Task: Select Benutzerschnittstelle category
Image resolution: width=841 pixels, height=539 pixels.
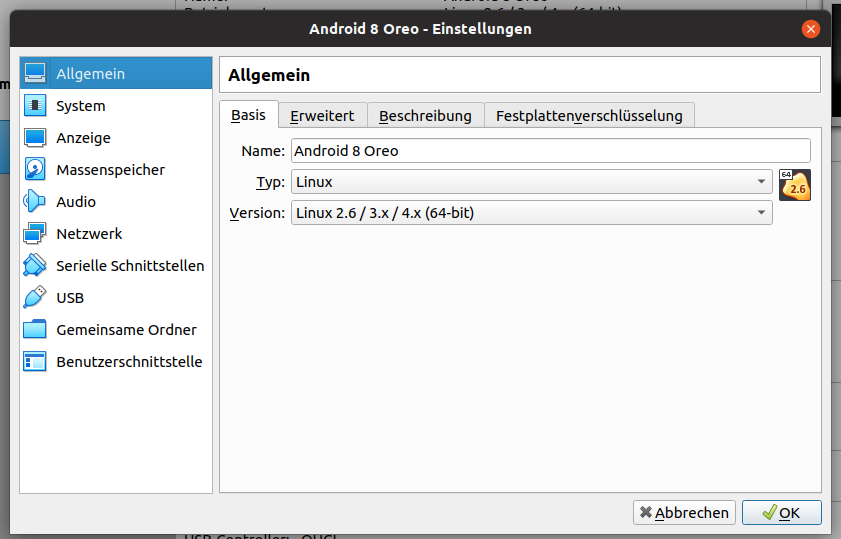Action: (x=116, y=361)
